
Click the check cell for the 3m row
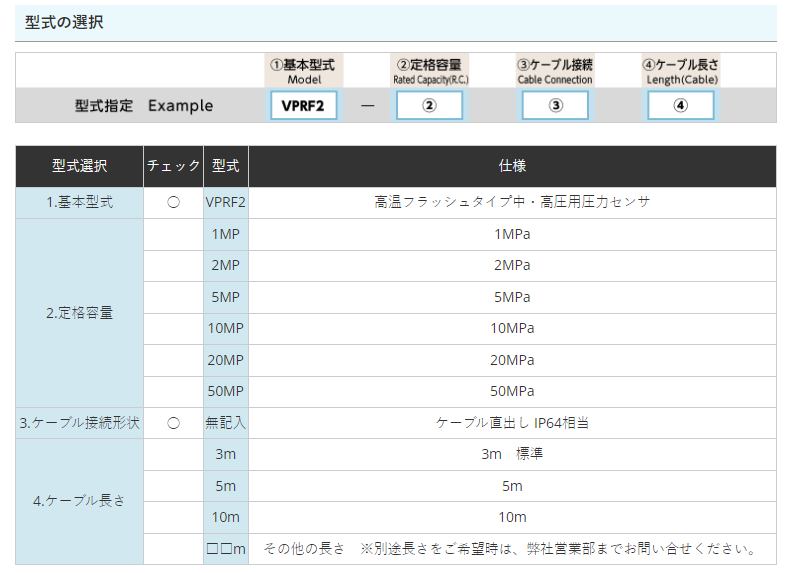(x=173, y=454)
